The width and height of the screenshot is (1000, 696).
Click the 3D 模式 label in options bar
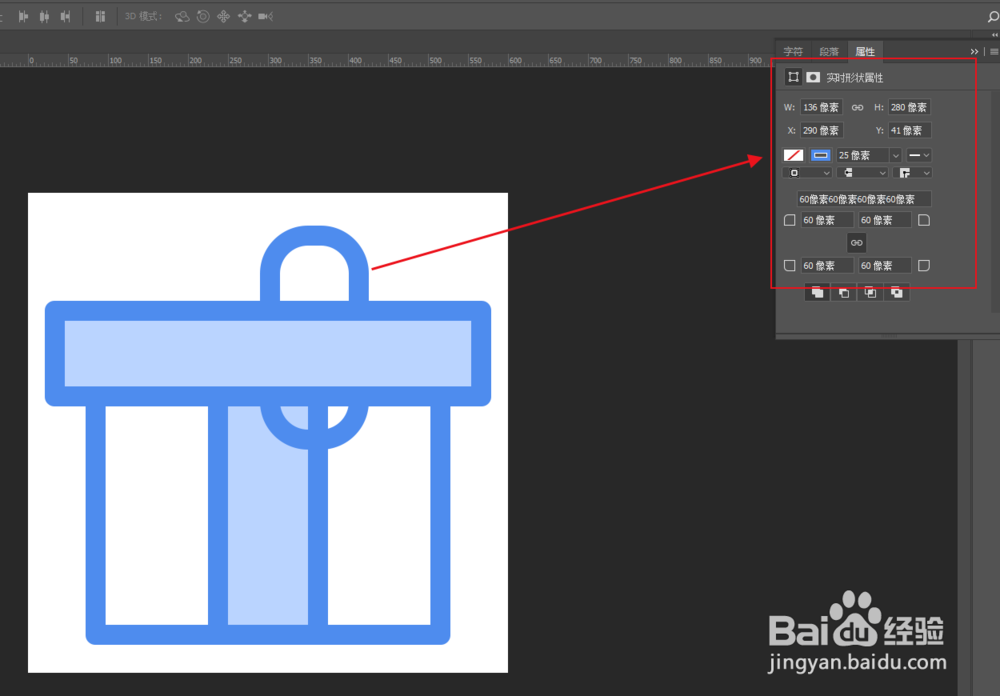coord(143,17)
